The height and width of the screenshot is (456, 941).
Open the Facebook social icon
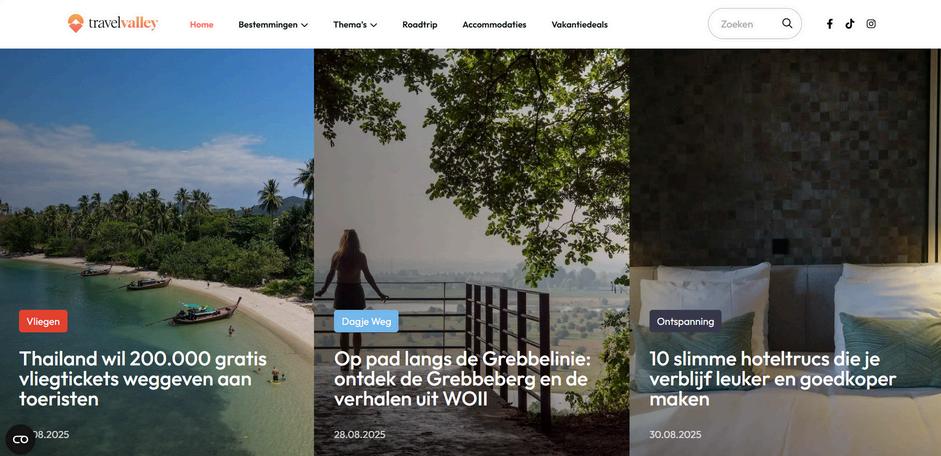click(x=829, y=24)
